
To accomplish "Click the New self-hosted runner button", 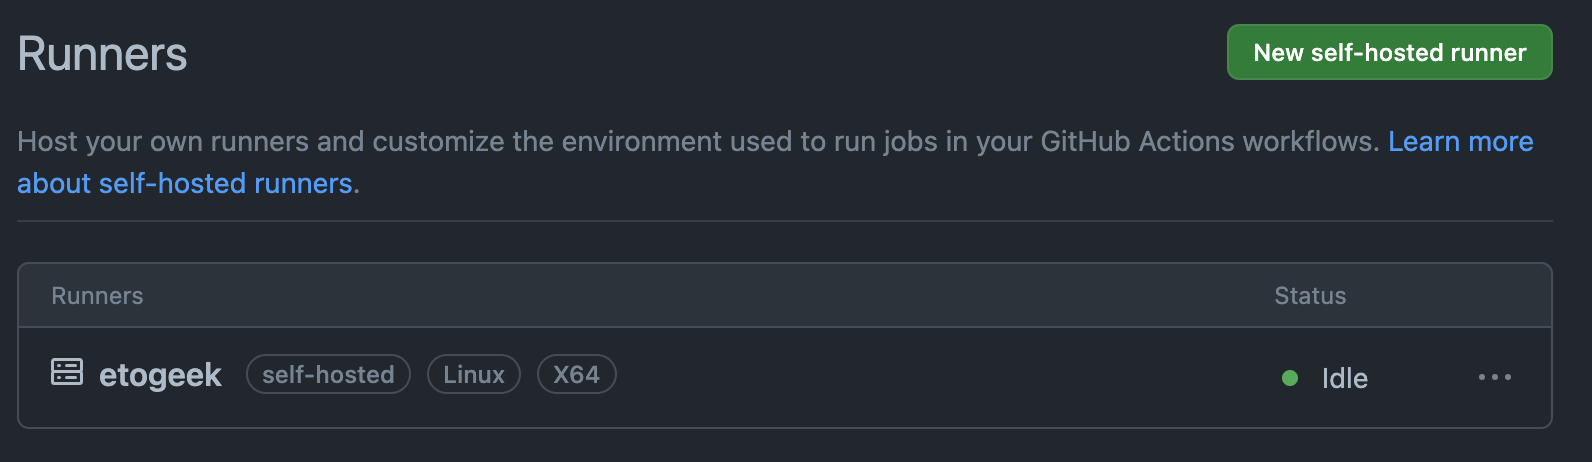I will pos(1389,52).
